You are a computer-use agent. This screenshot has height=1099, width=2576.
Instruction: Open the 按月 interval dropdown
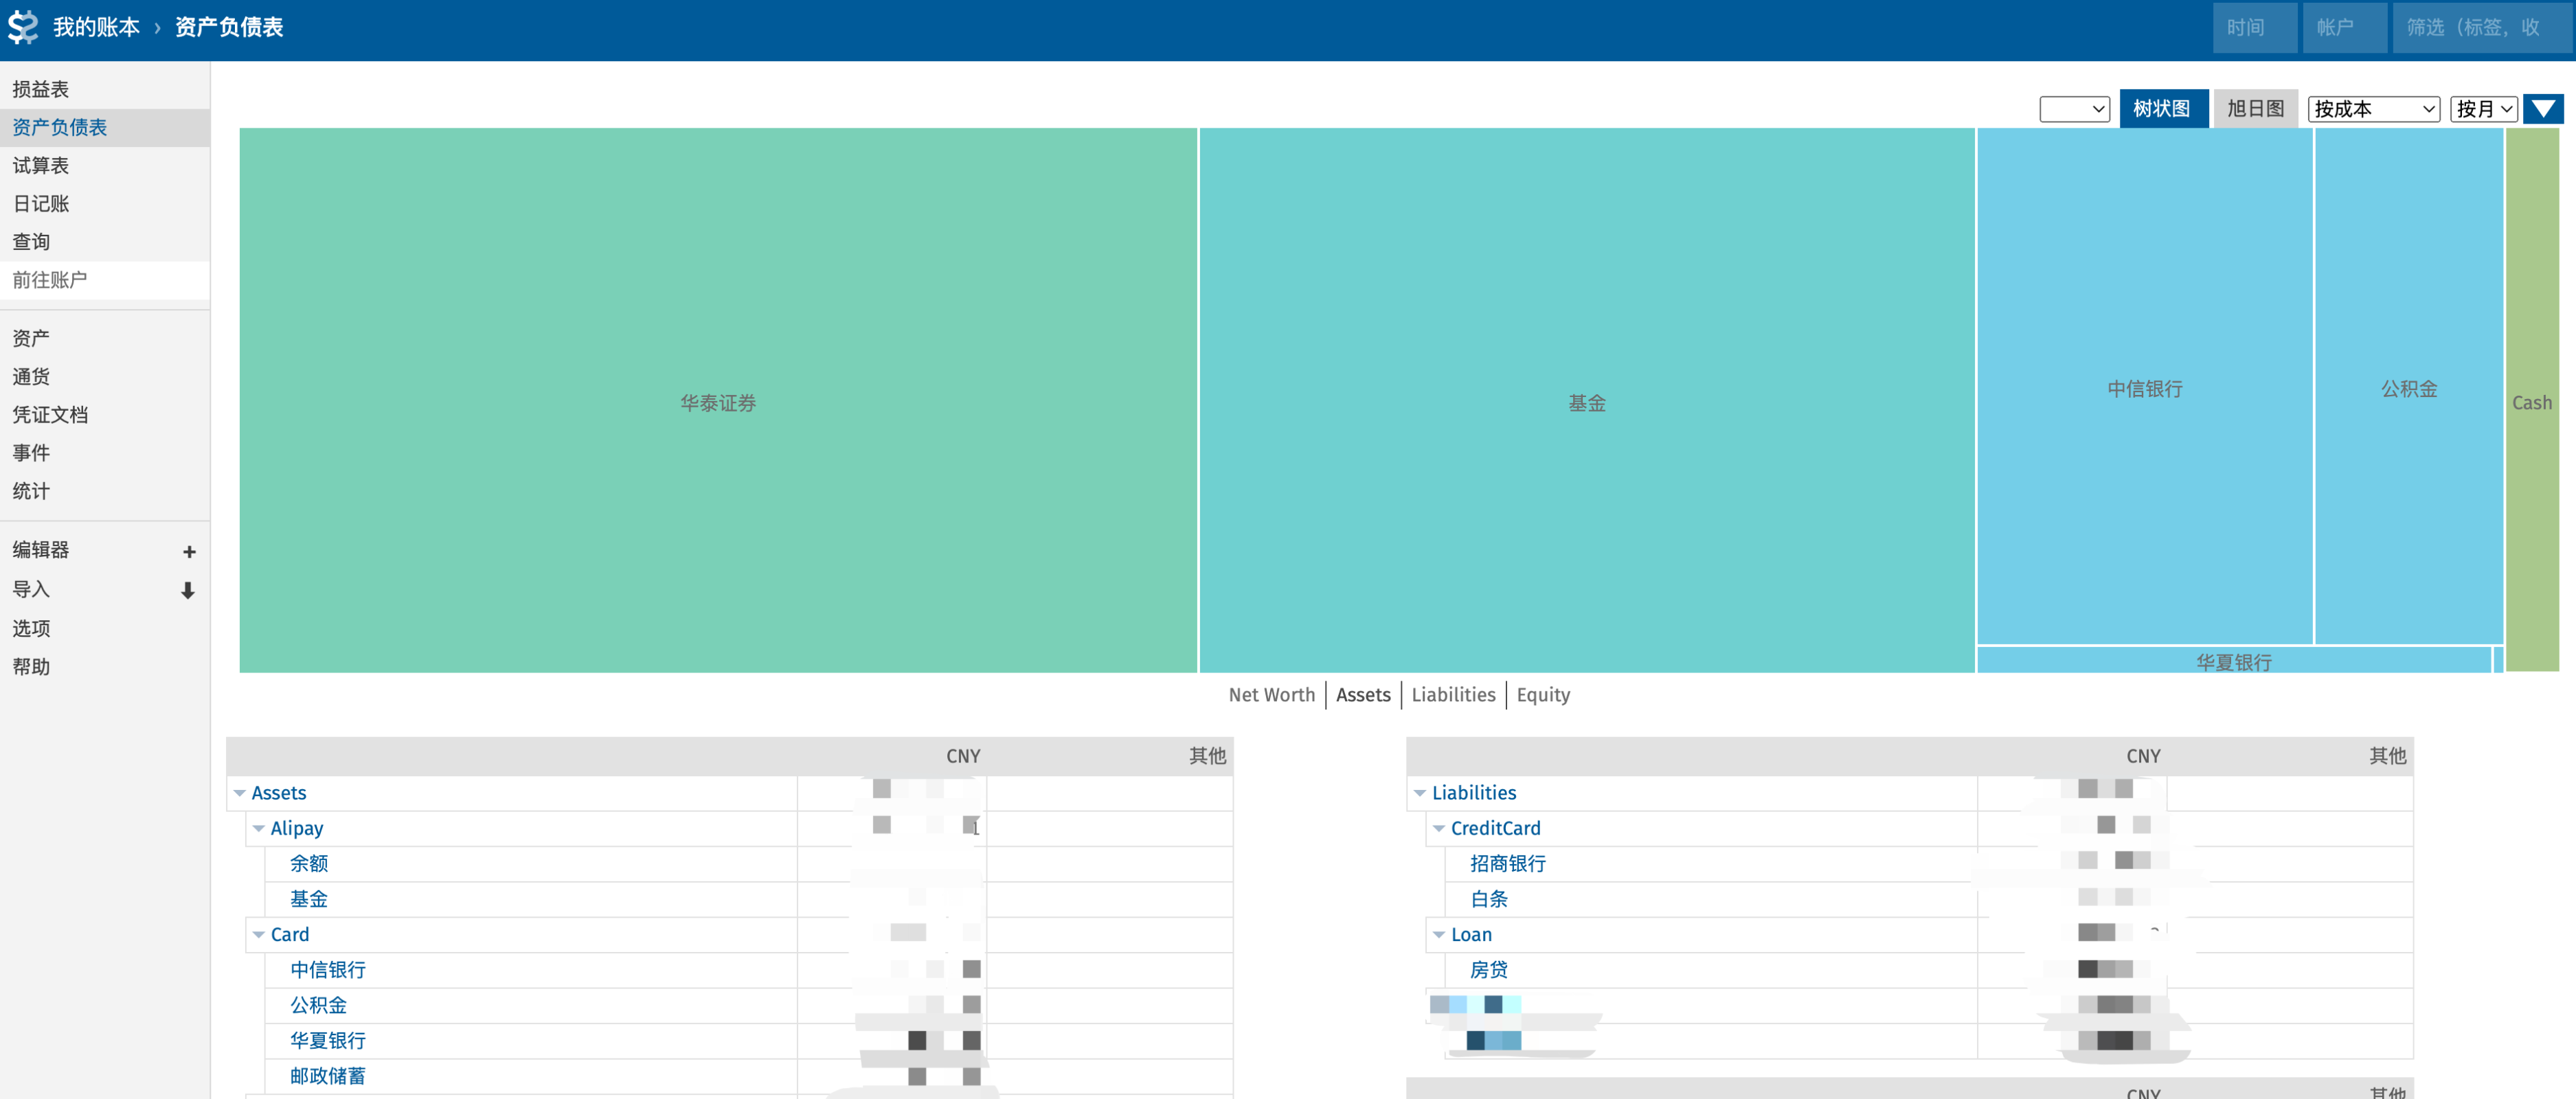(x=2483, y=109)
